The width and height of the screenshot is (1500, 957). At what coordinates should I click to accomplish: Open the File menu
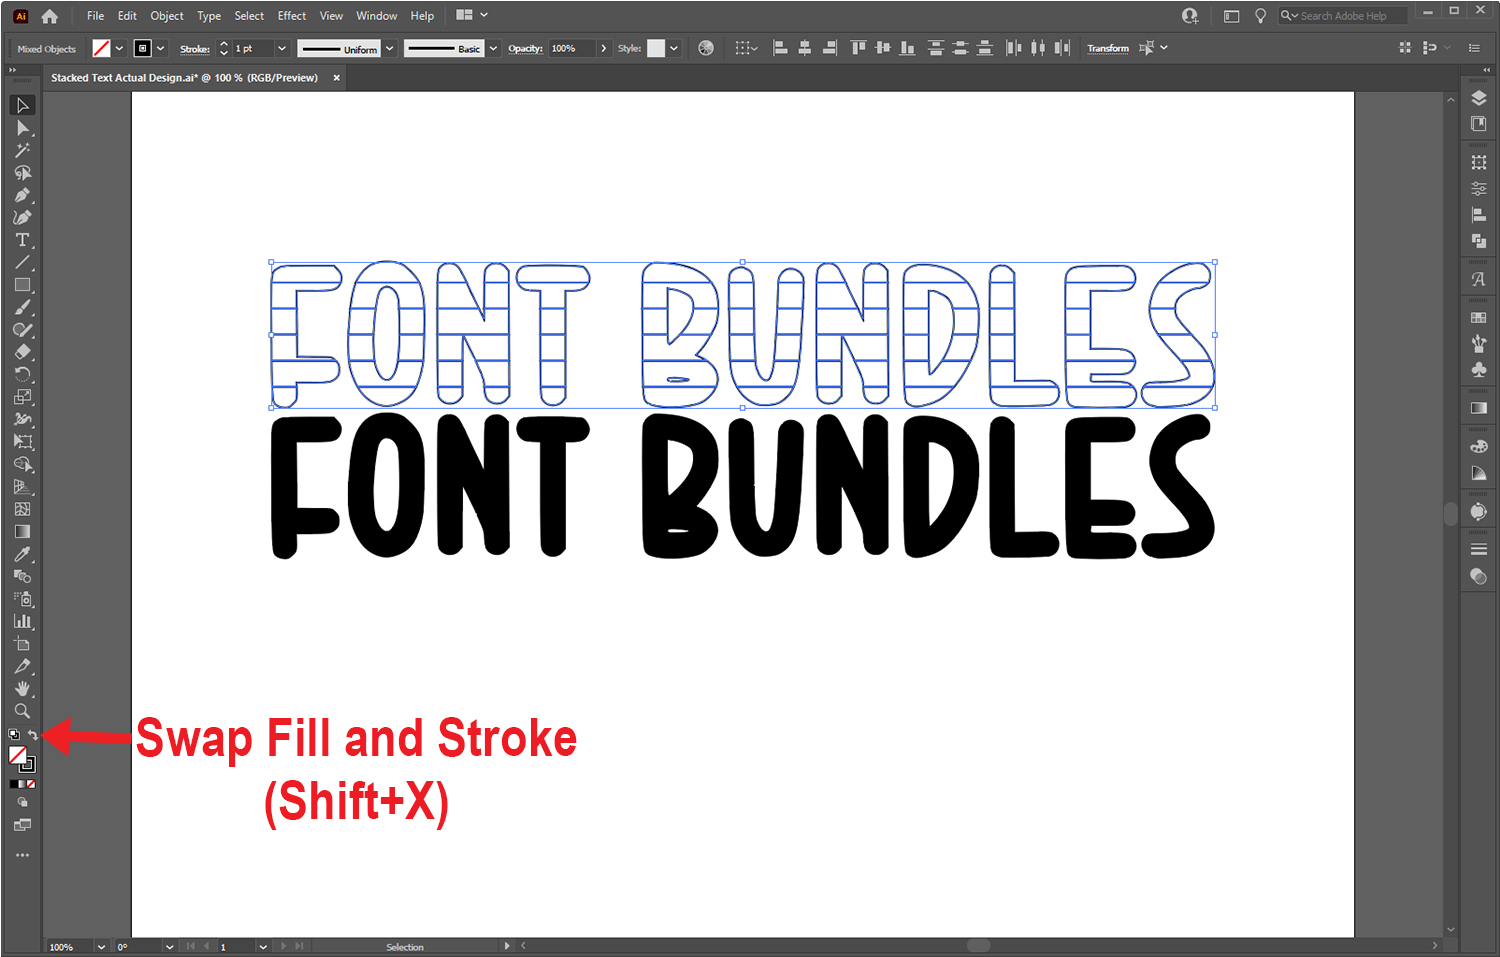point(95,16)
